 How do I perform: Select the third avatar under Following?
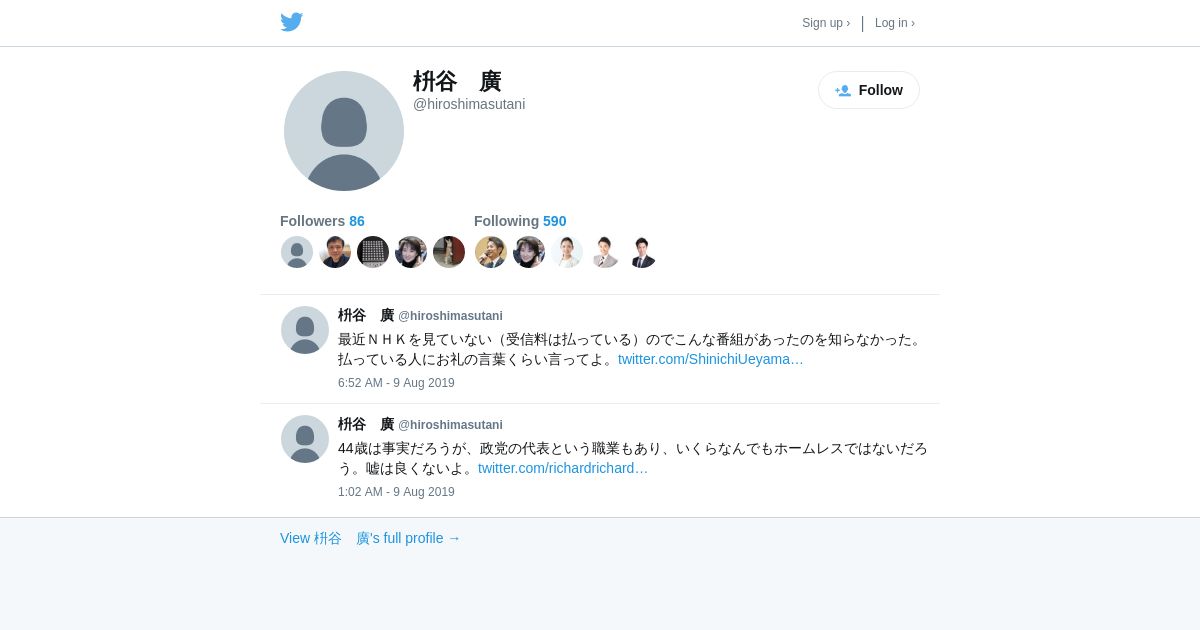click(567, 252)
